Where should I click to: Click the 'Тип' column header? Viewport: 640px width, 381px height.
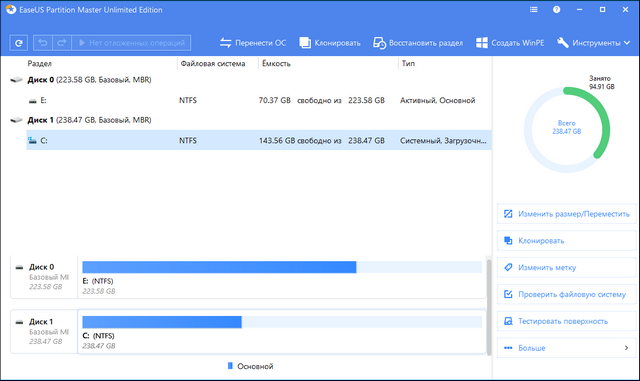pyautogui.click(x=408, y=63)
